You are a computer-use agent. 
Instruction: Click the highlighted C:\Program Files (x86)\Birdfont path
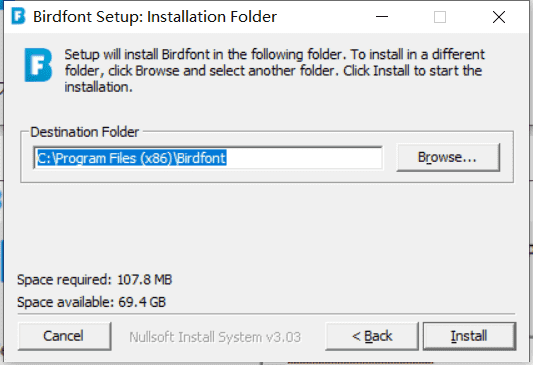132,158
